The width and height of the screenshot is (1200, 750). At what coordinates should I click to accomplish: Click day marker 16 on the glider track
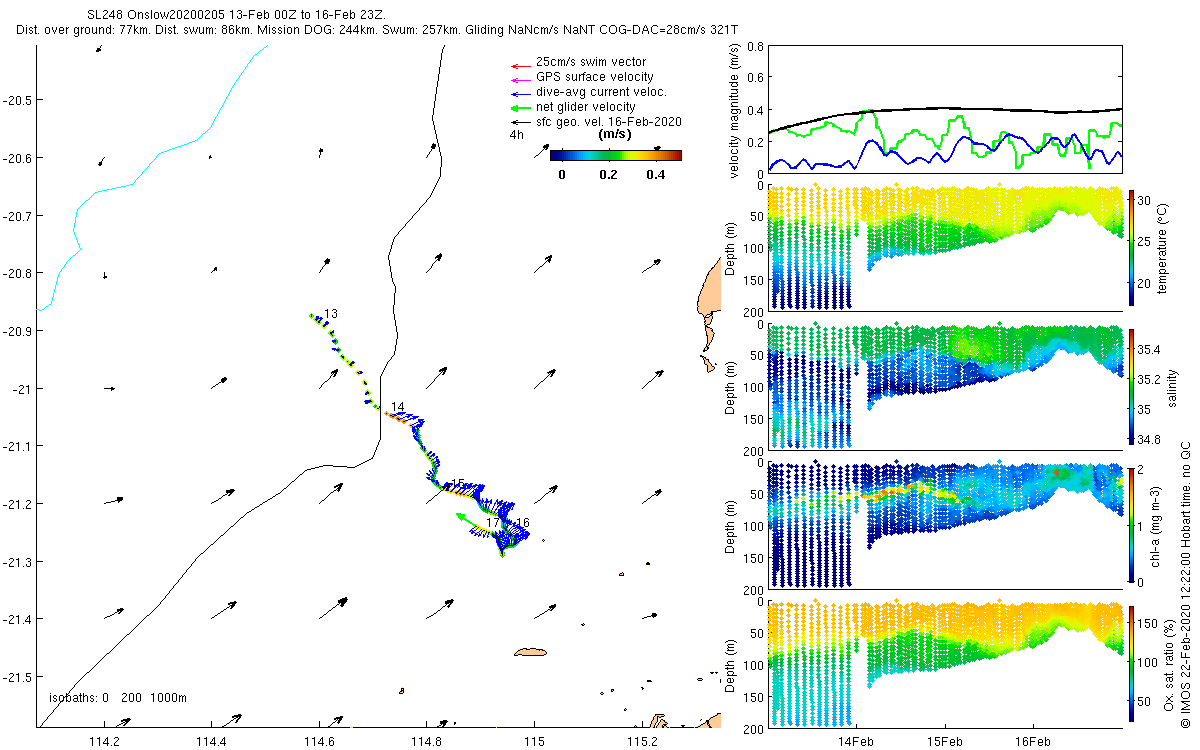pos(522,523)
